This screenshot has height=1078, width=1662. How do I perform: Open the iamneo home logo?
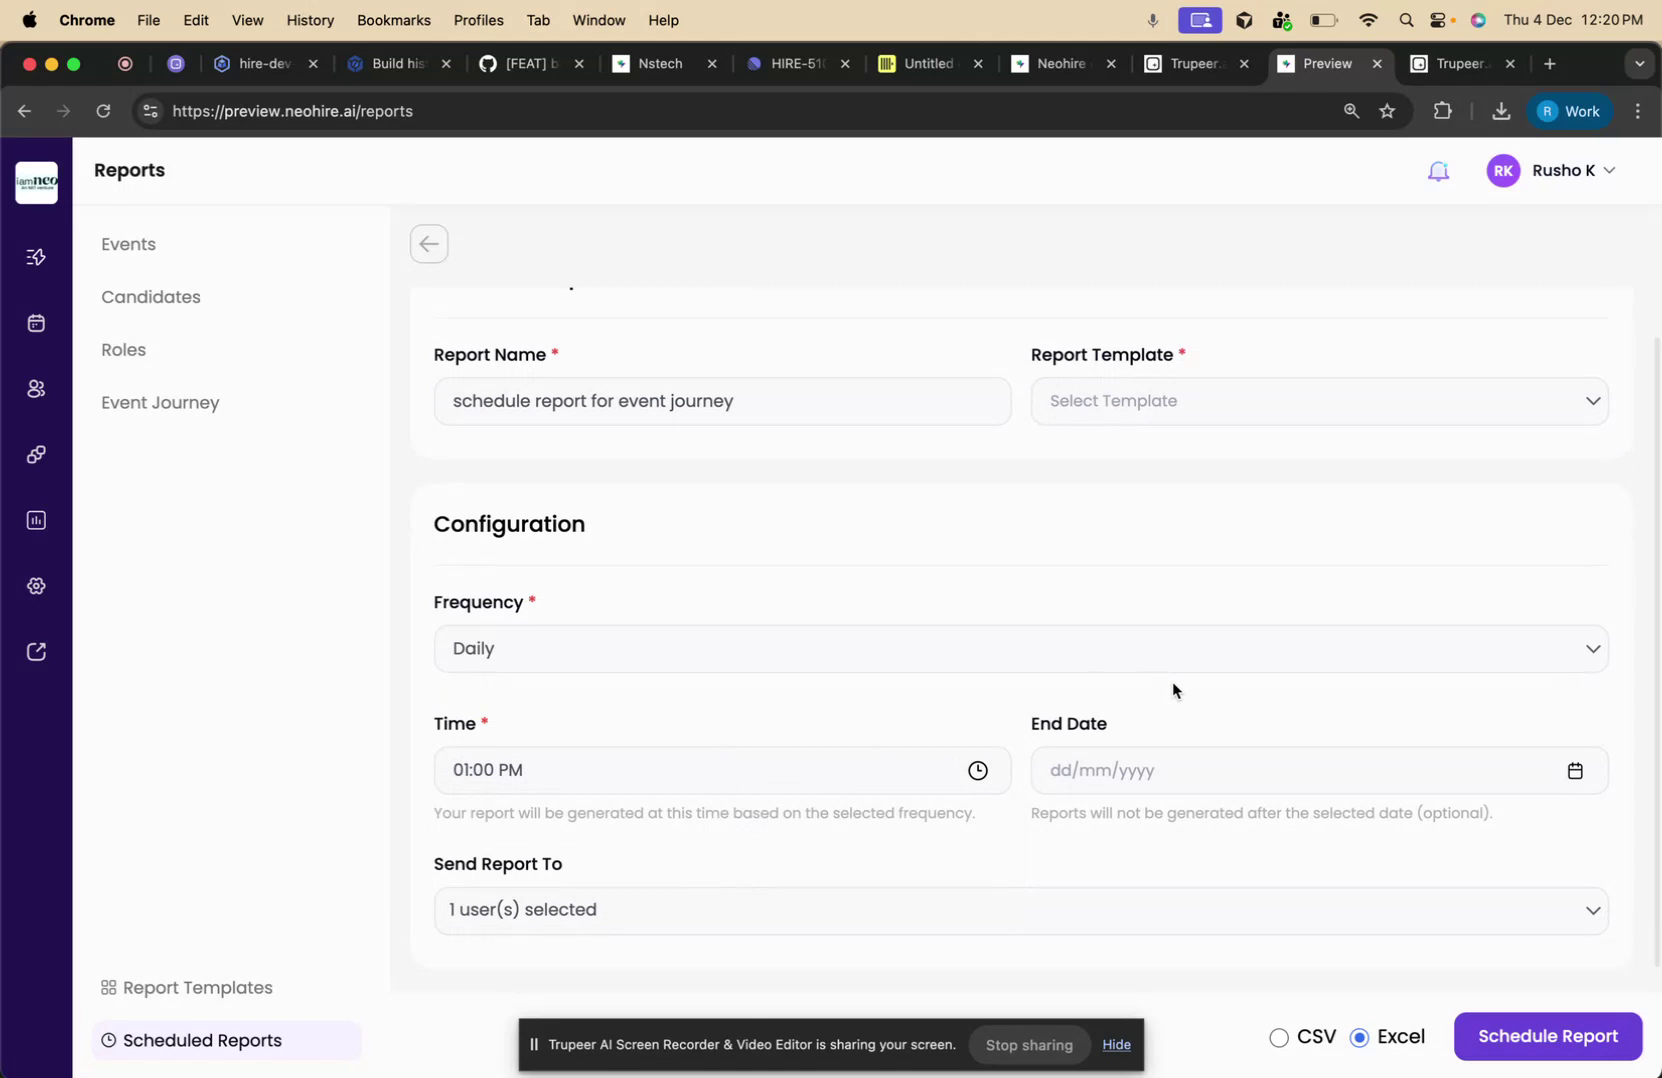pyautogui.click(x=36, y=182)
